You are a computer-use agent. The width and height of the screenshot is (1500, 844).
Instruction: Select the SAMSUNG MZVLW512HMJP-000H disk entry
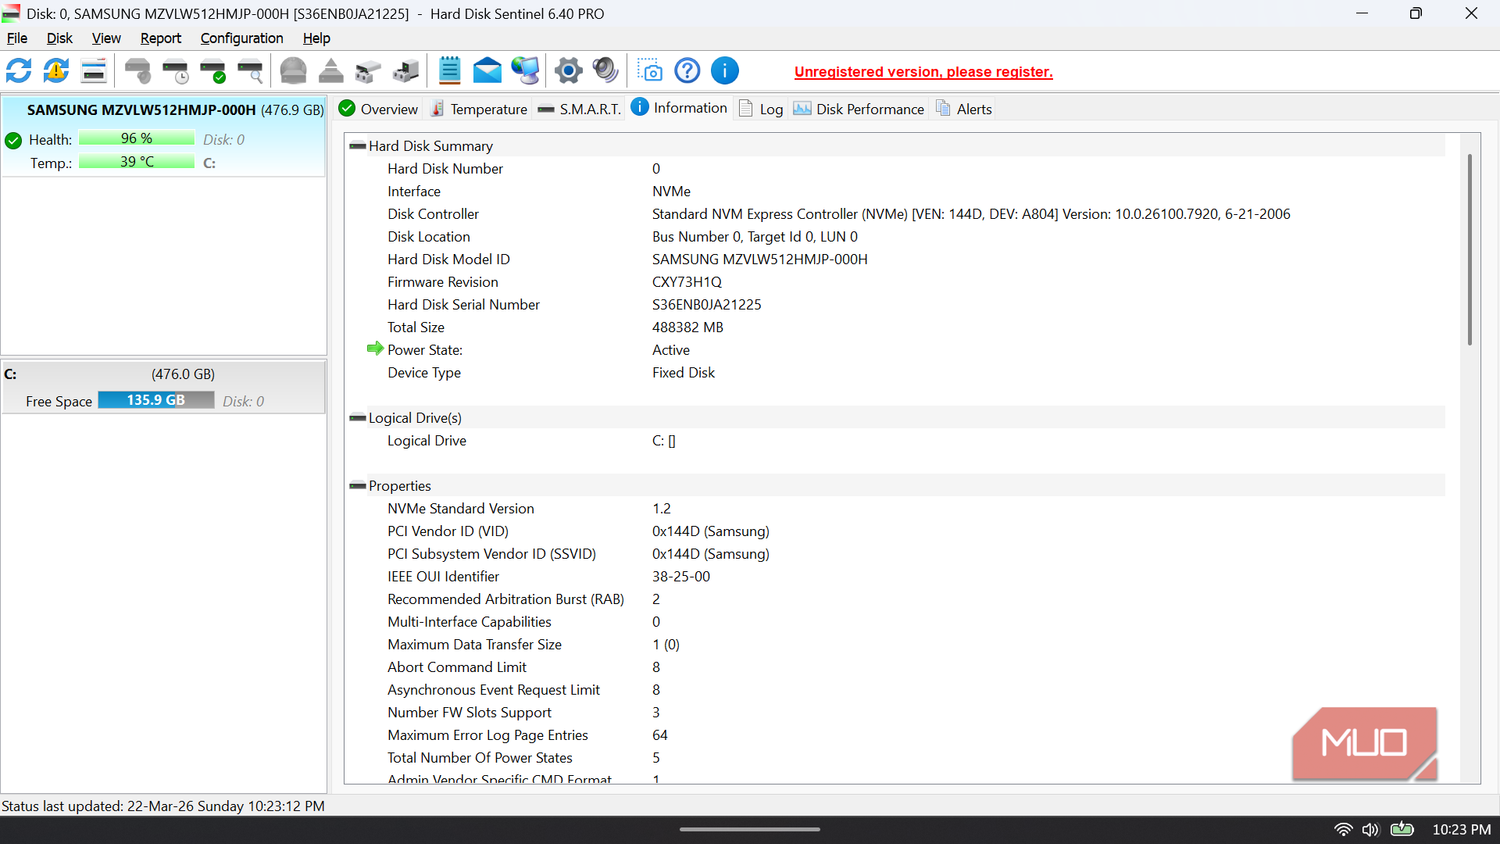tap(164, 136)
